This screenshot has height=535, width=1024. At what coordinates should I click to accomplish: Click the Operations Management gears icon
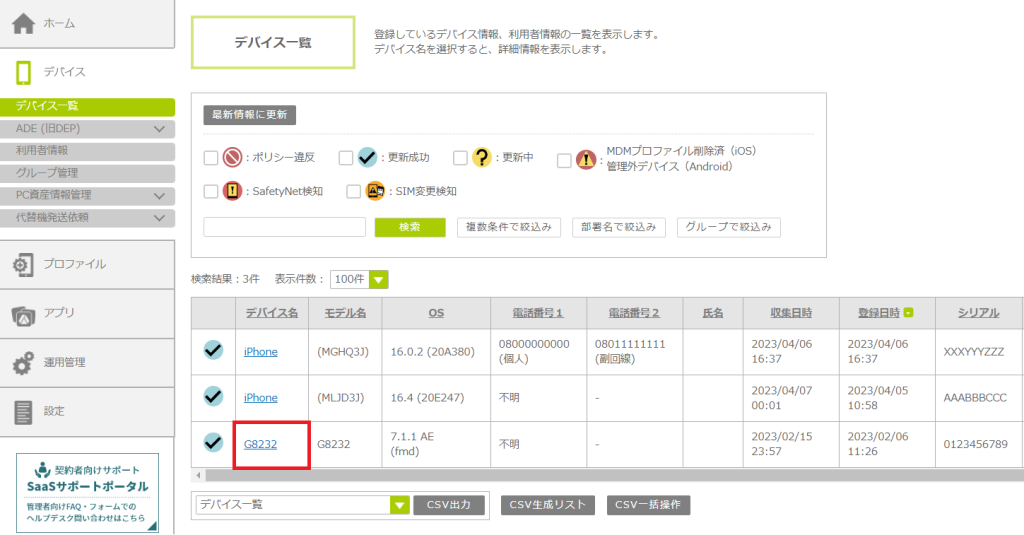pos(24,363)
